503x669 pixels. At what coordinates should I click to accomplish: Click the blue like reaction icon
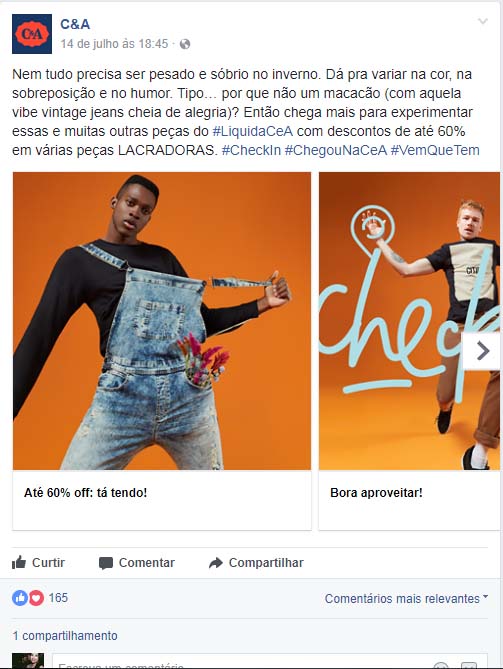(x=20, y=598)
